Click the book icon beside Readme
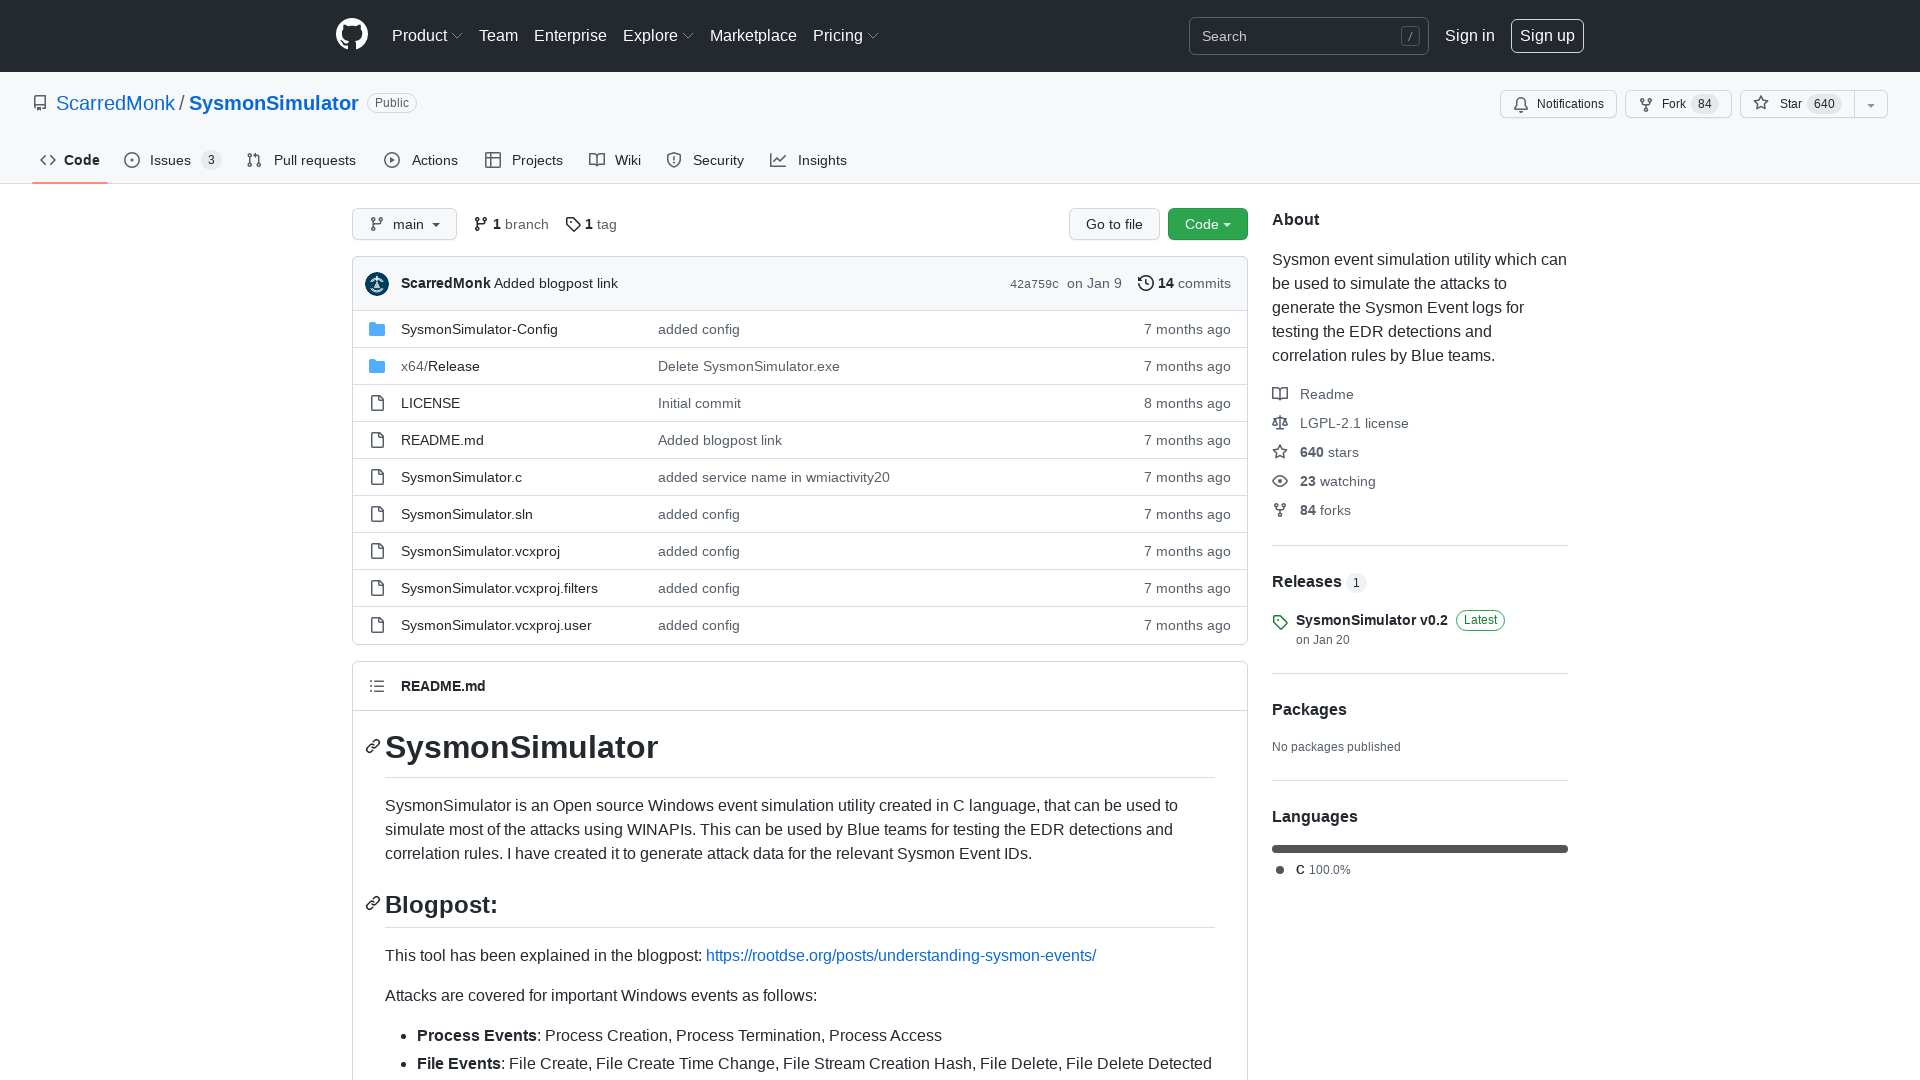 tap(1280, 394)
